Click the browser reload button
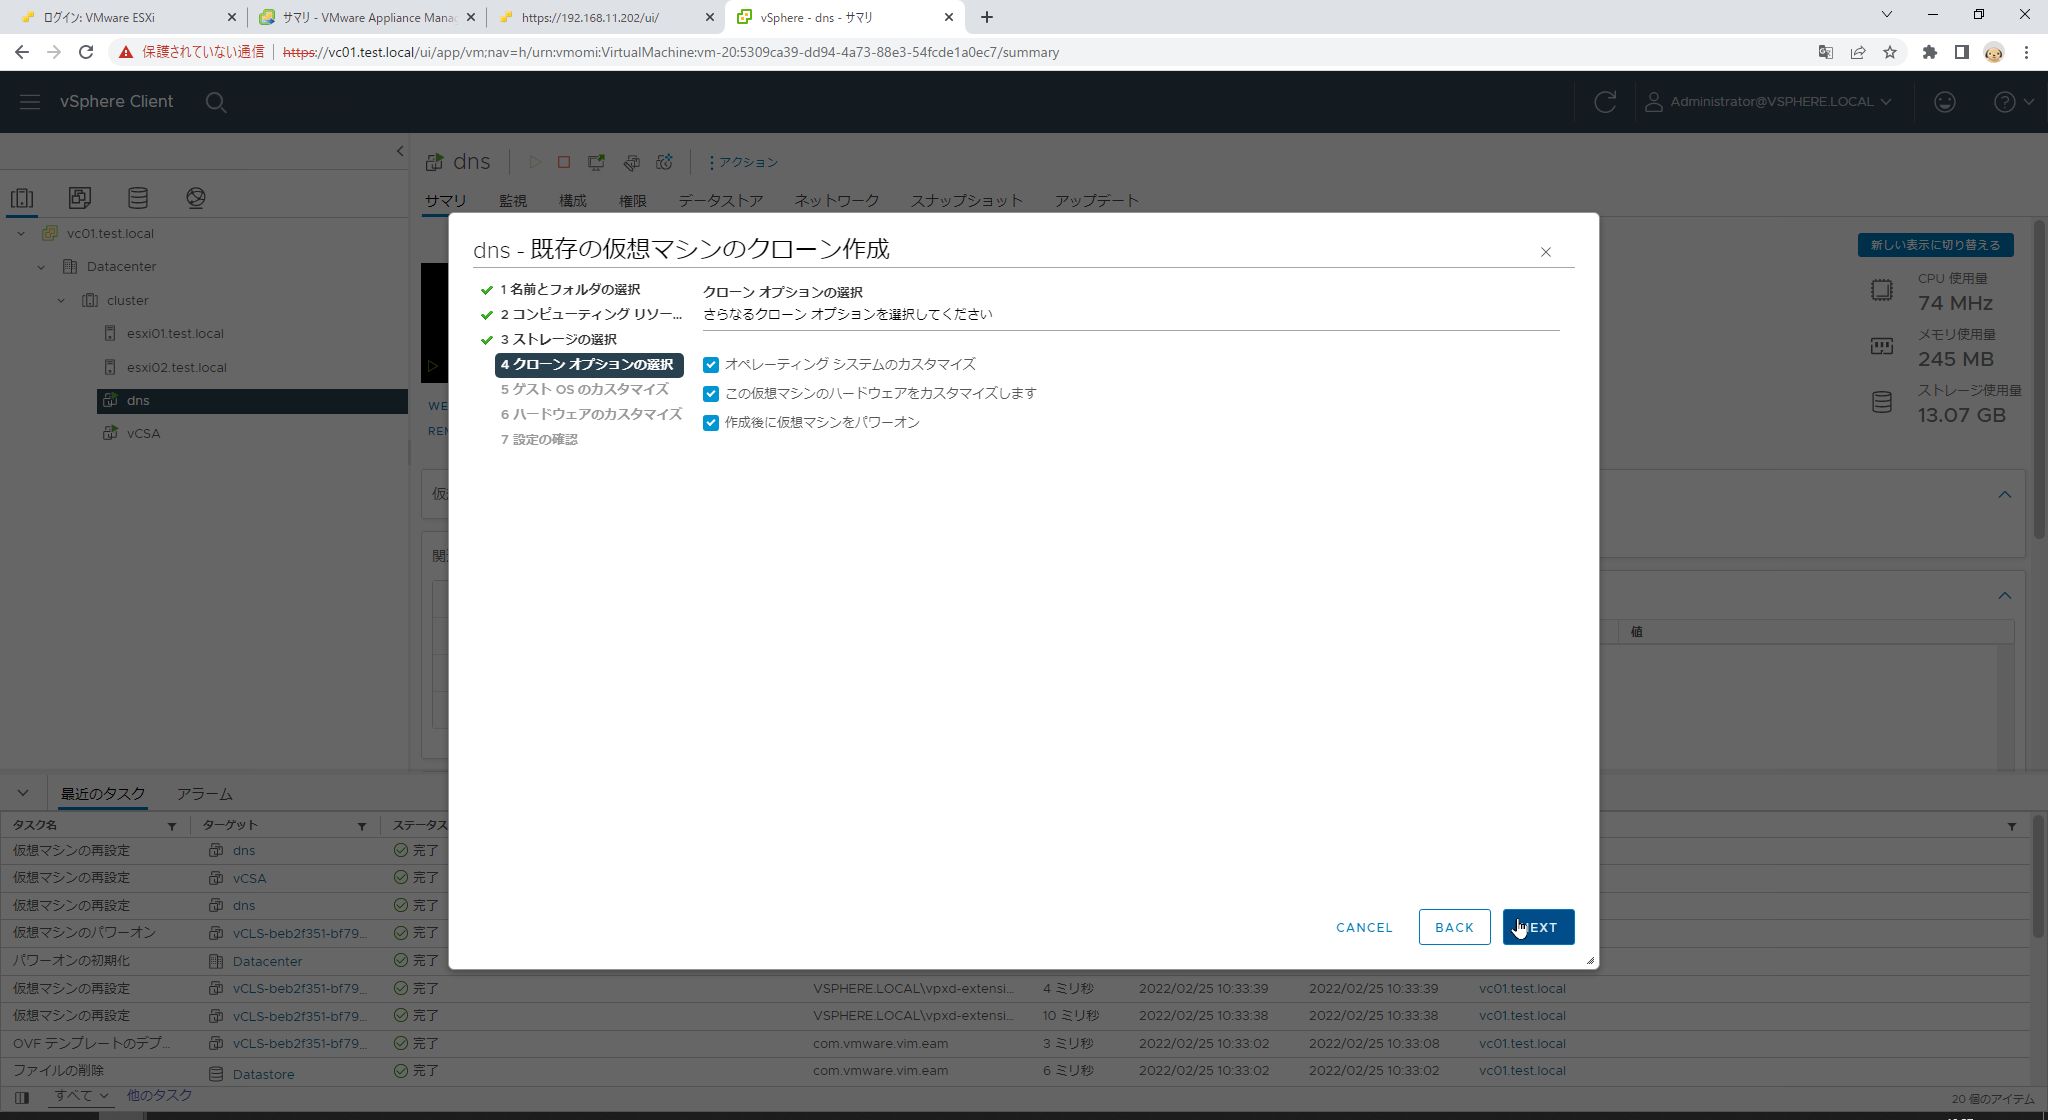 click(x=86, y=52)
